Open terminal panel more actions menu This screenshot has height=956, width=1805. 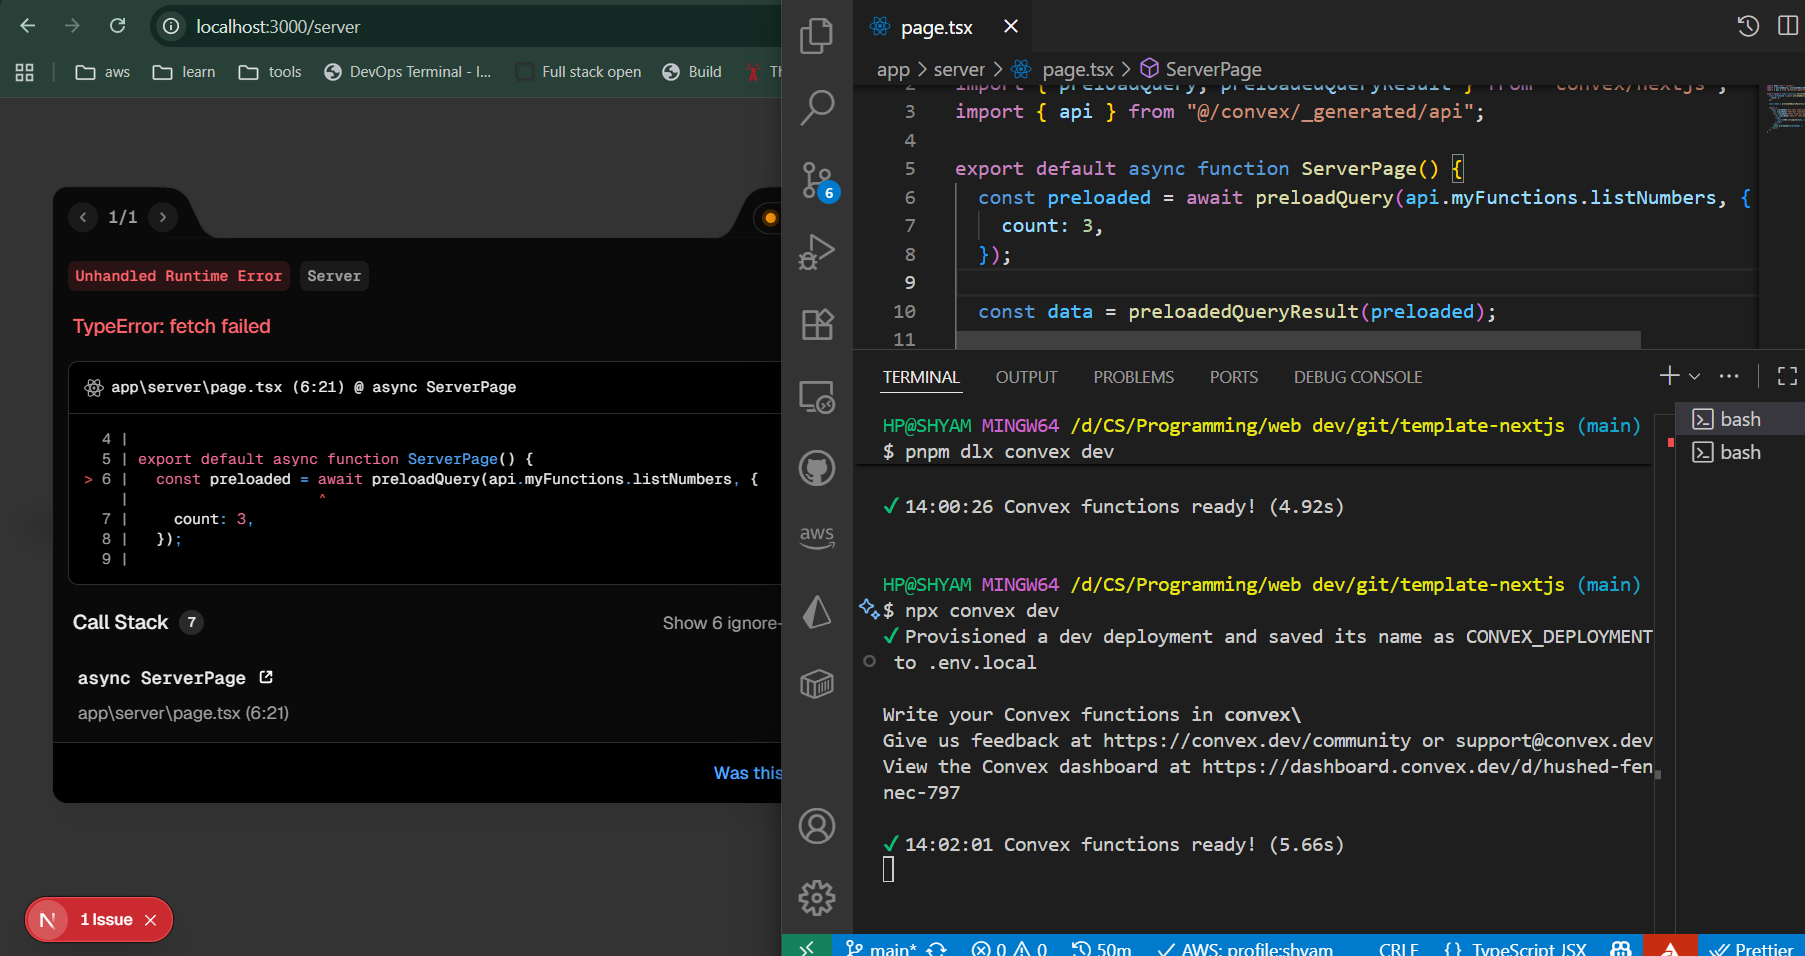pos(1729,376)
